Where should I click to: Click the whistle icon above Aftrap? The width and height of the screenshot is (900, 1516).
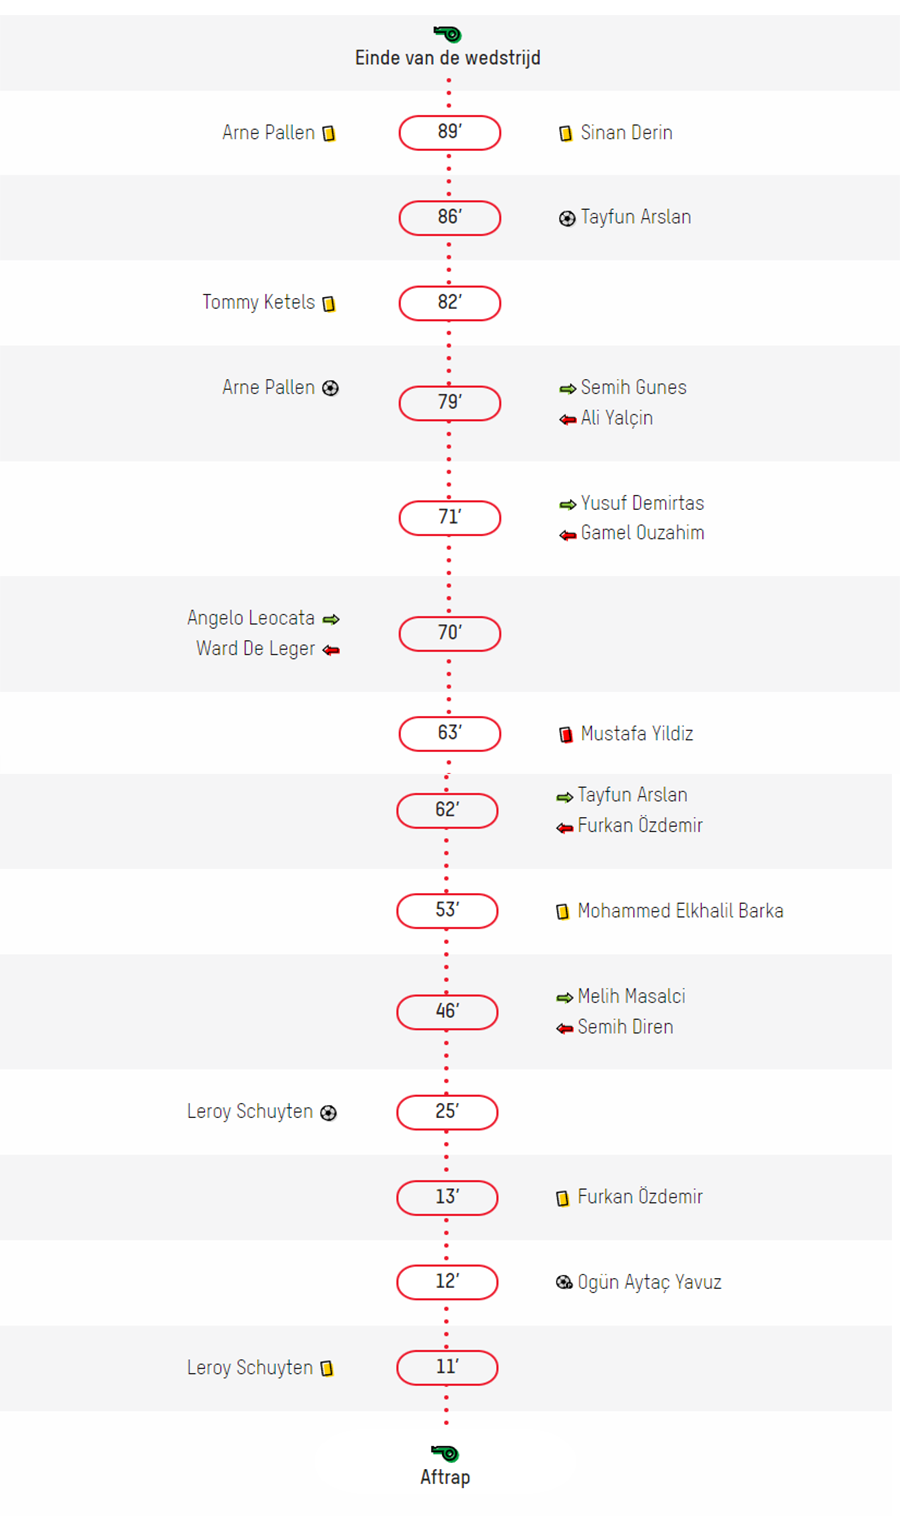[445, 1452]
